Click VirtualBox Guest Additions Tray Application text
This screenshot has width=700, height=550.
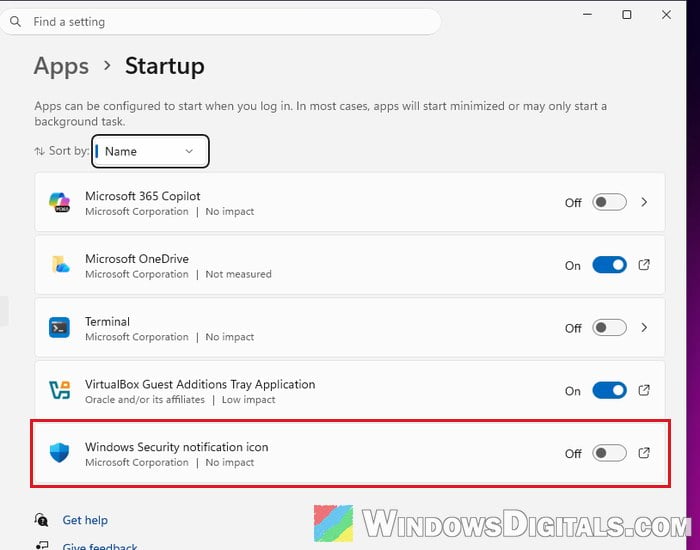coord(200,384)
